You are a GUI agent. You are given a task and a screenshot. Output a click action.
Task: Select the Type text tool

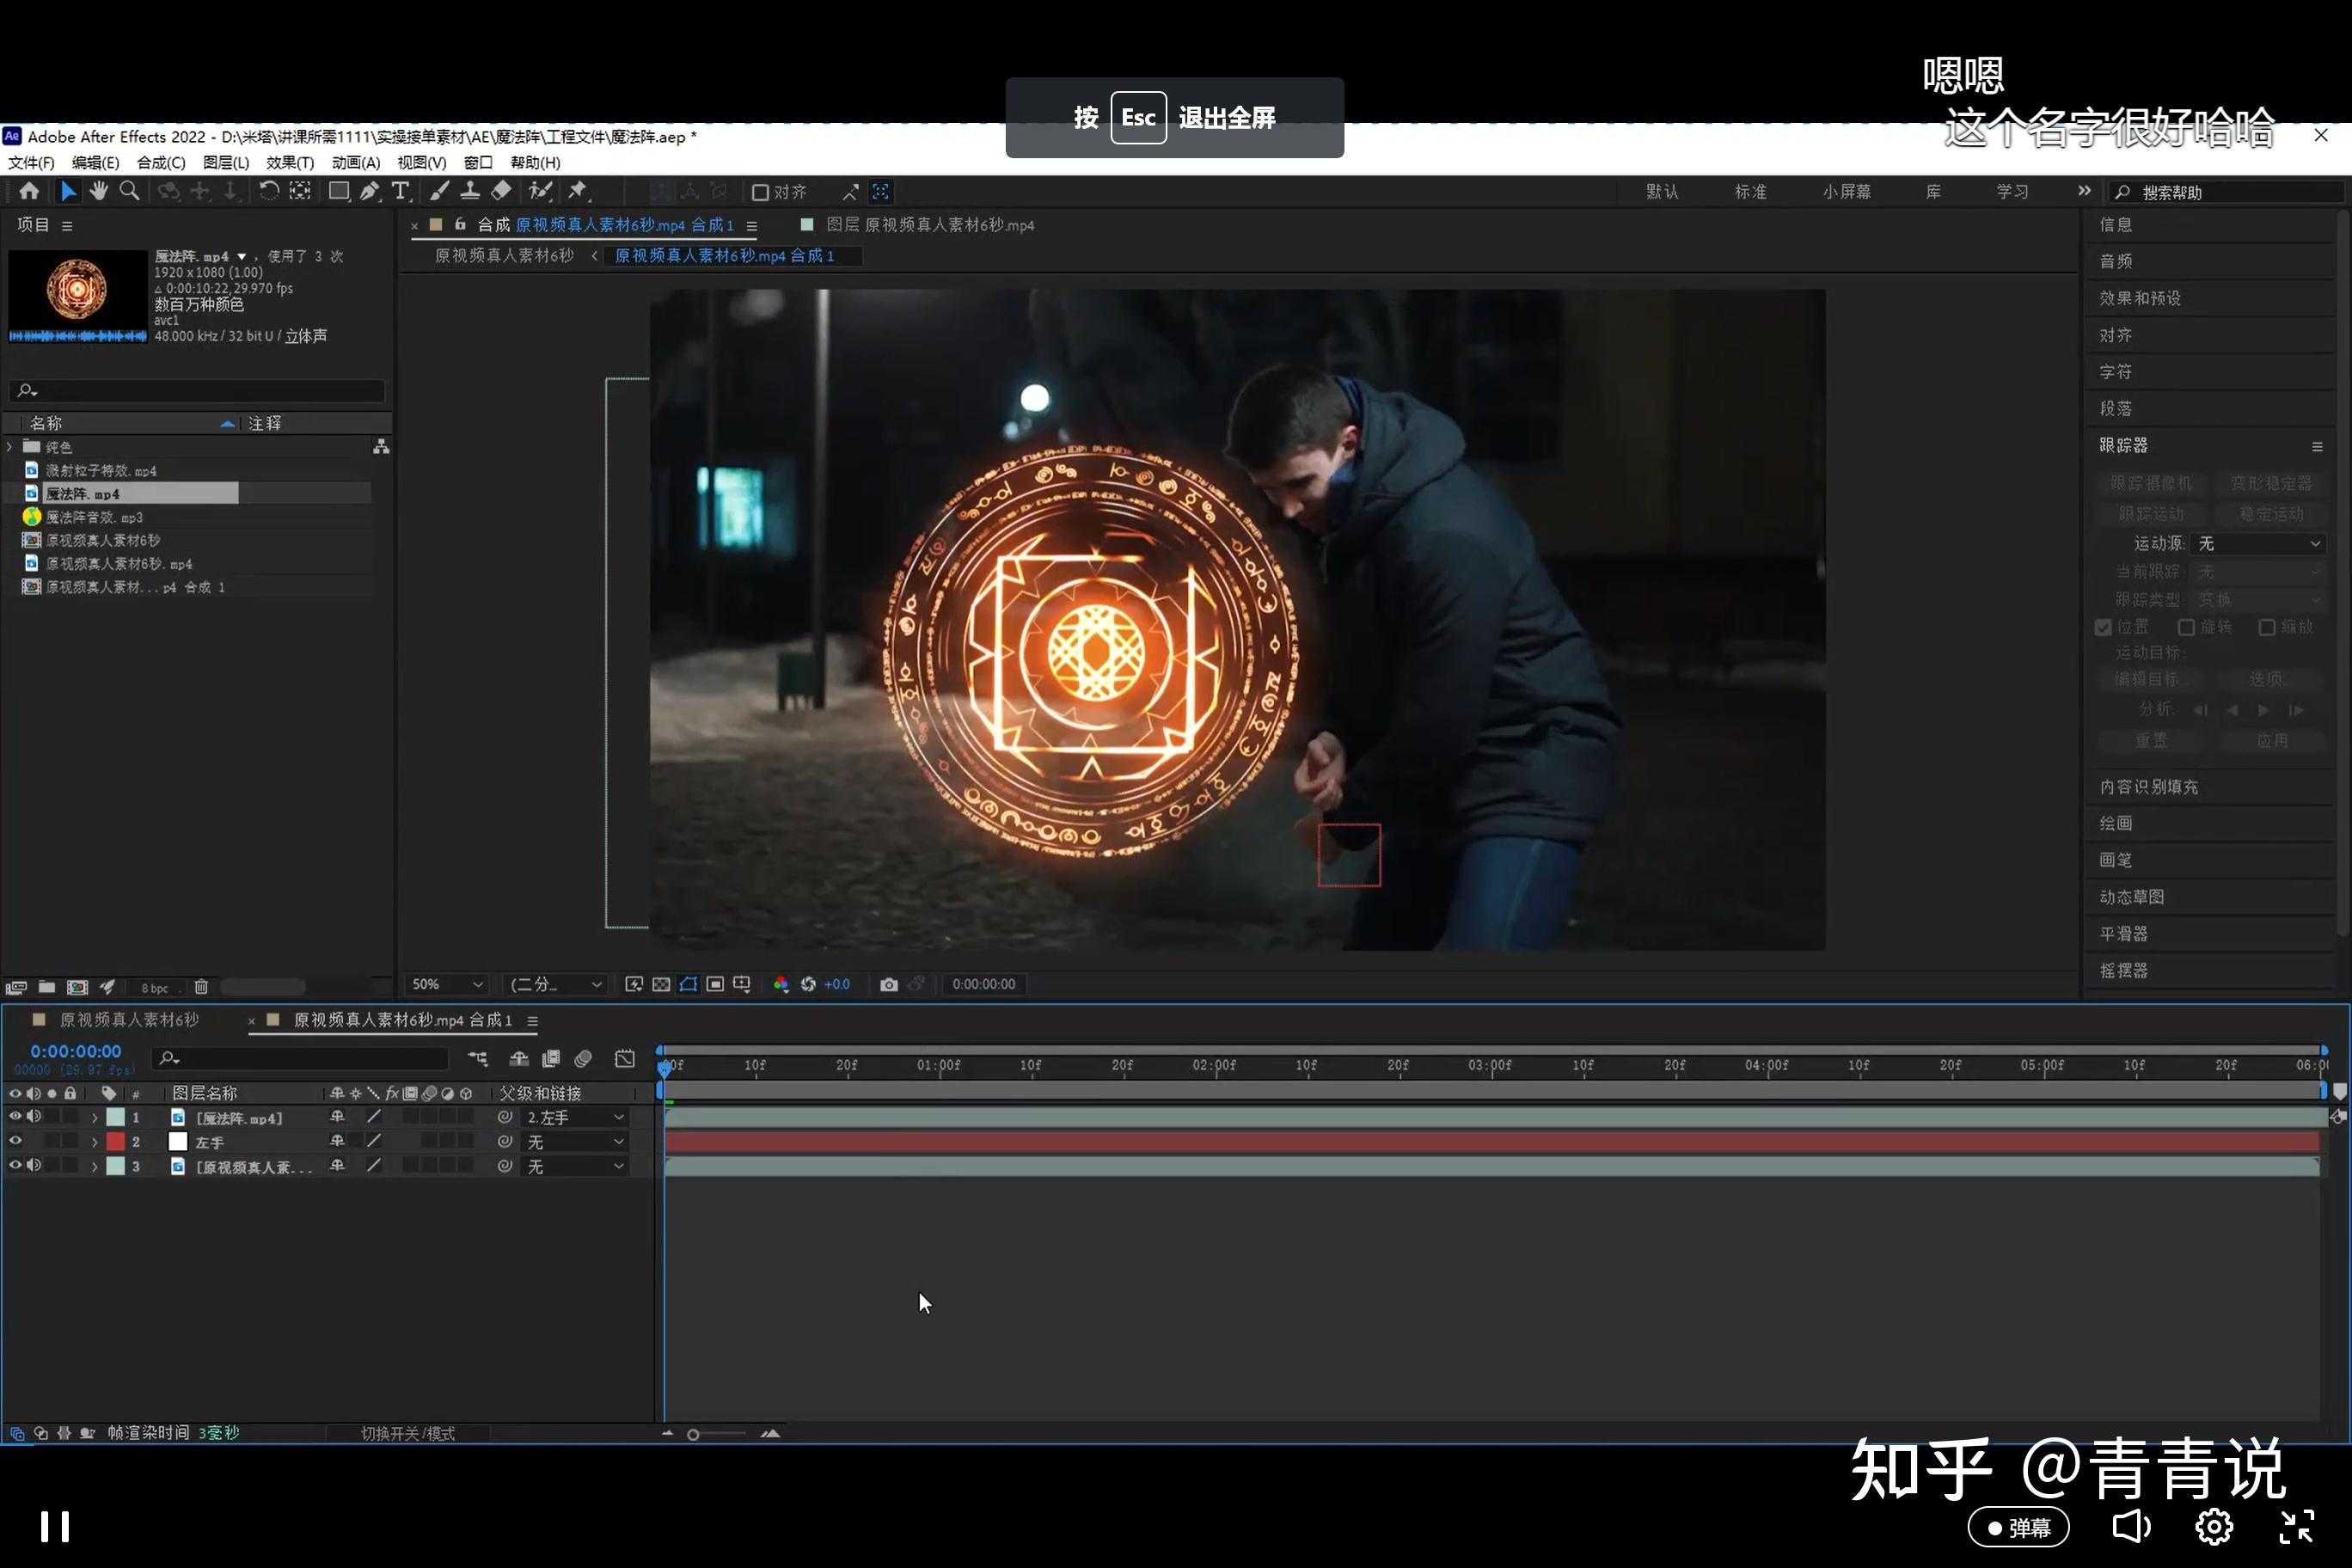400,190
